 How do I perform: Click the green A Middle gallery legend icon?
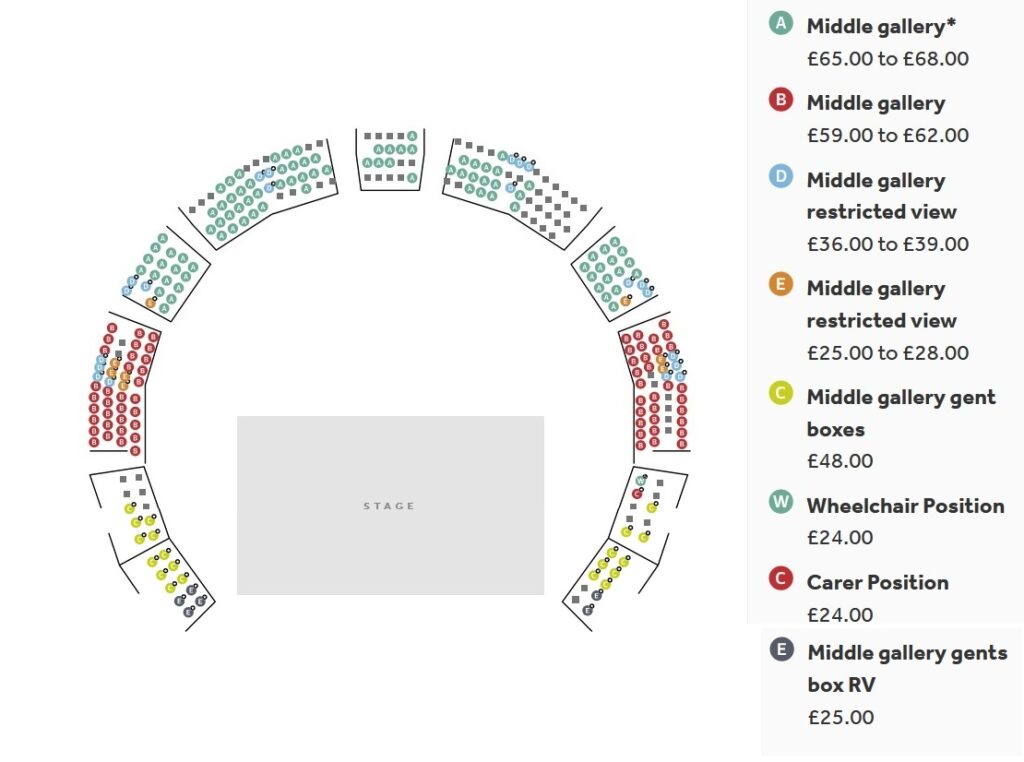click(x=780, y=24)
